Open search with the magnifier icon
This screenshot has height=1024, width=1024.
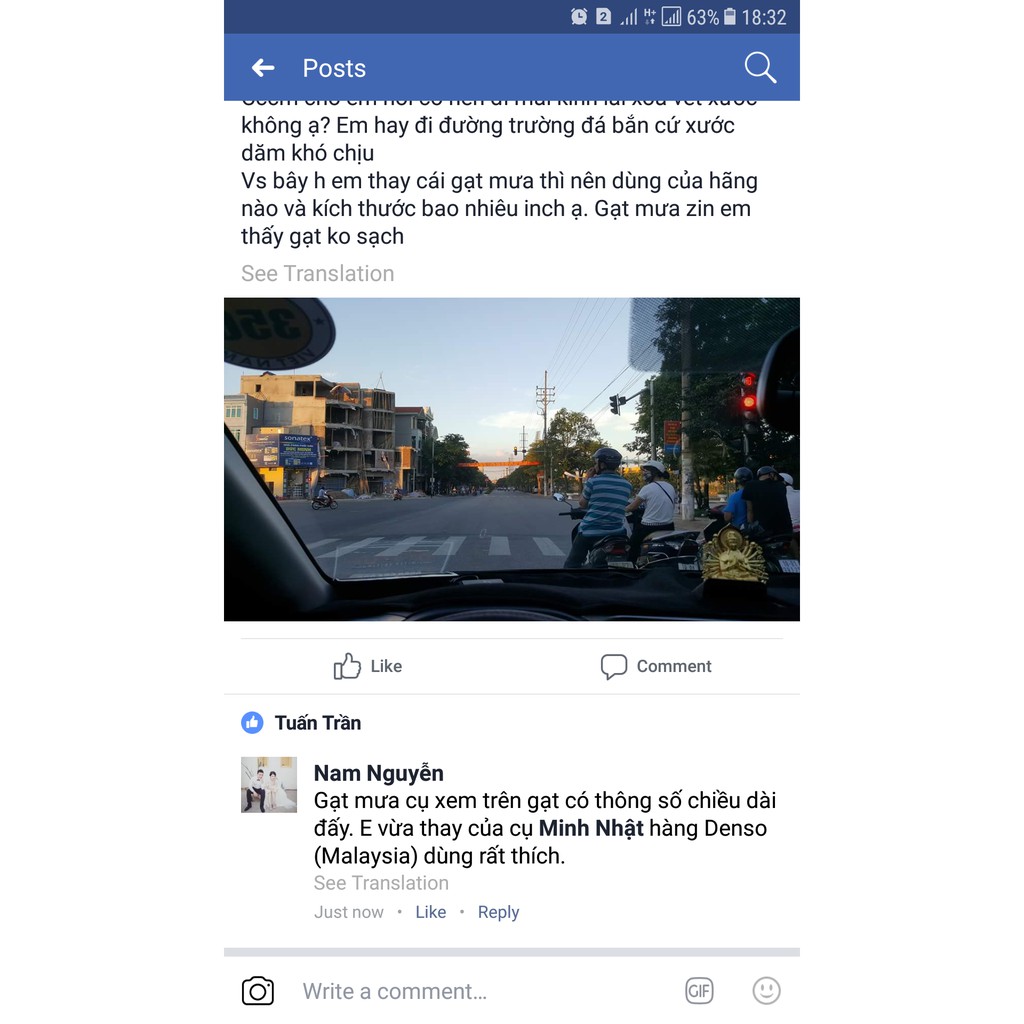click(760, 67)
